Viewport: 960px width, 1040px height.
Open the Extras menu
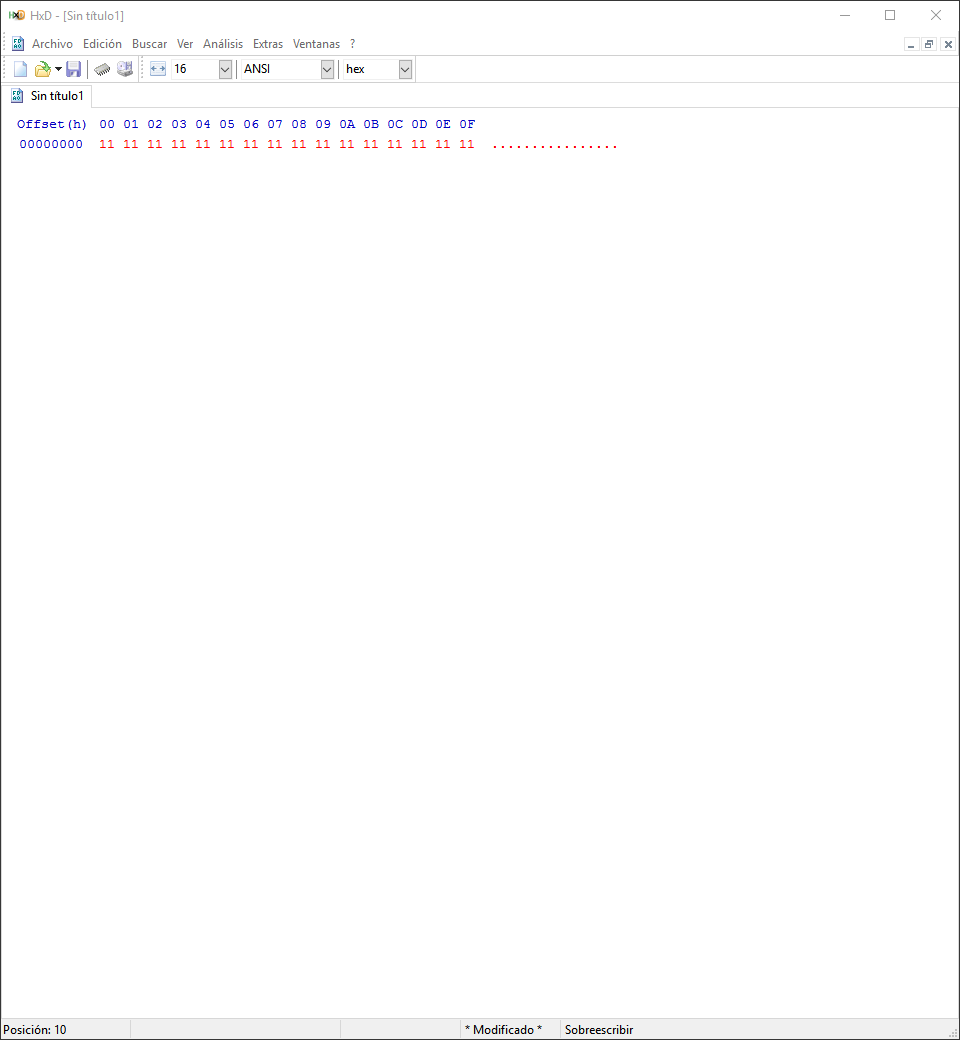tap(268, 44)
